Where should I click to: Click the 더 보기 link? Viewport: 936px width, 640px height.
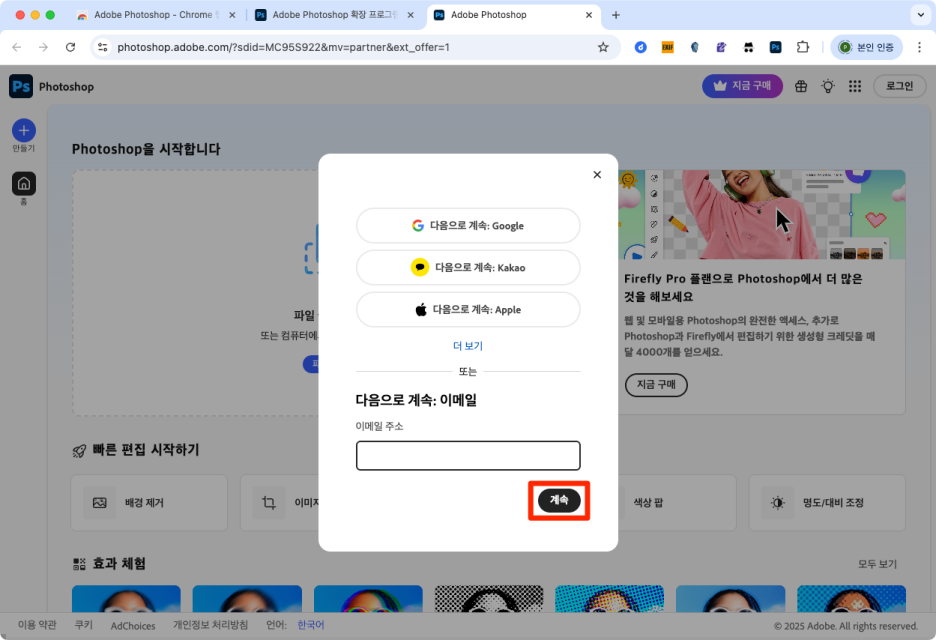(468, 346)
